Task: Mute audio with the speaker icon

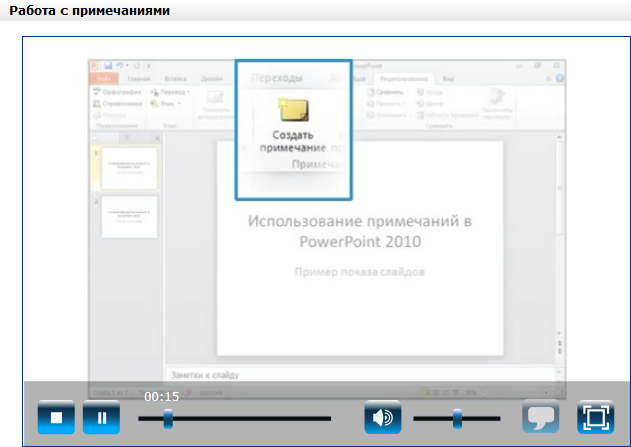Action: coord(383,417)
